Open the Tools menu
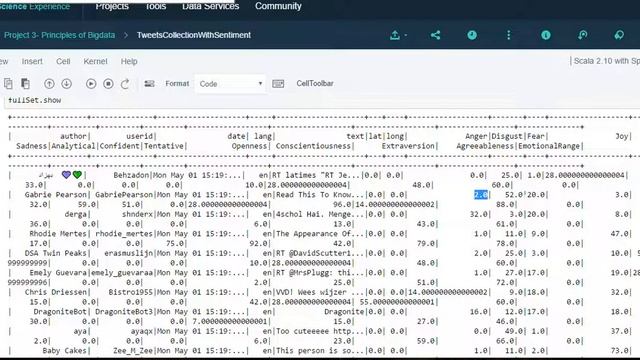The height and width of the screenshot is (360, 640). tap(156, 6)
